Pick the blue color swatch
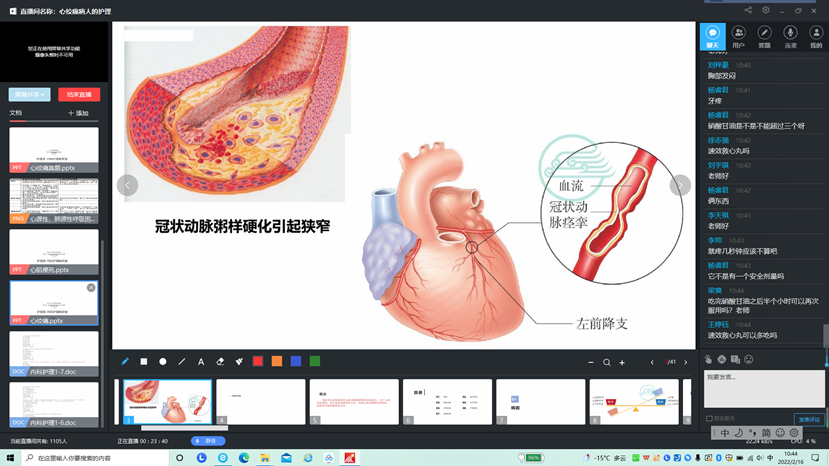Viewport: 829px width, 466px height. pyautogui.click(x=296, y=362)
